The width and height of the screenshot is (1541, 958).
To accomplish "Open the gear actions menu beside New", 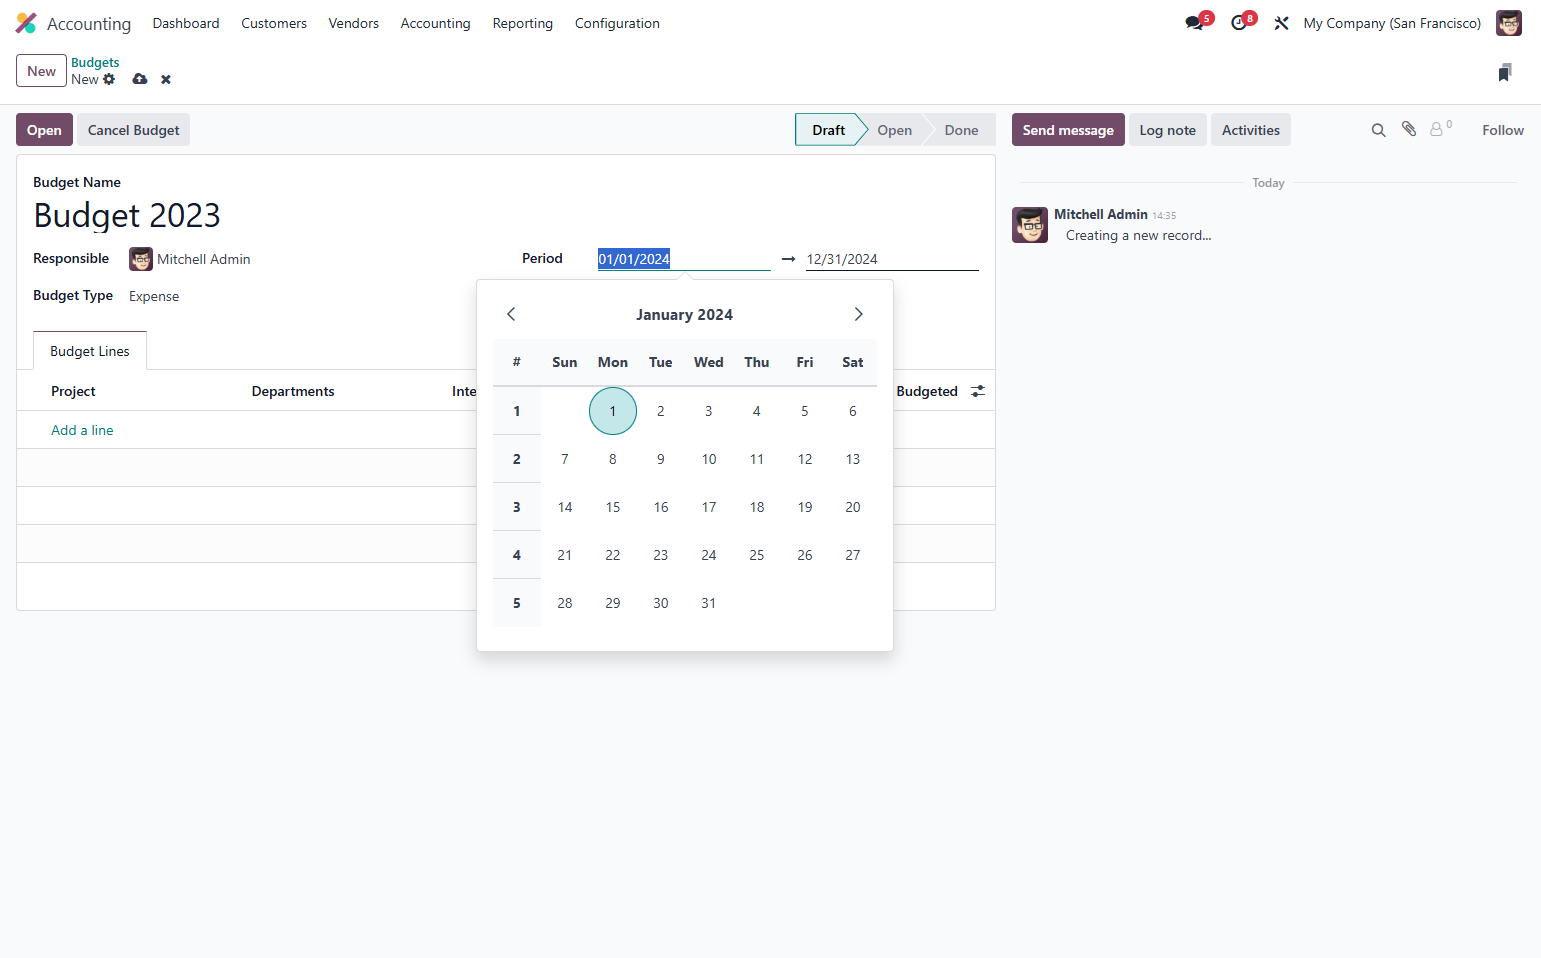I will (x=109, y=79).
